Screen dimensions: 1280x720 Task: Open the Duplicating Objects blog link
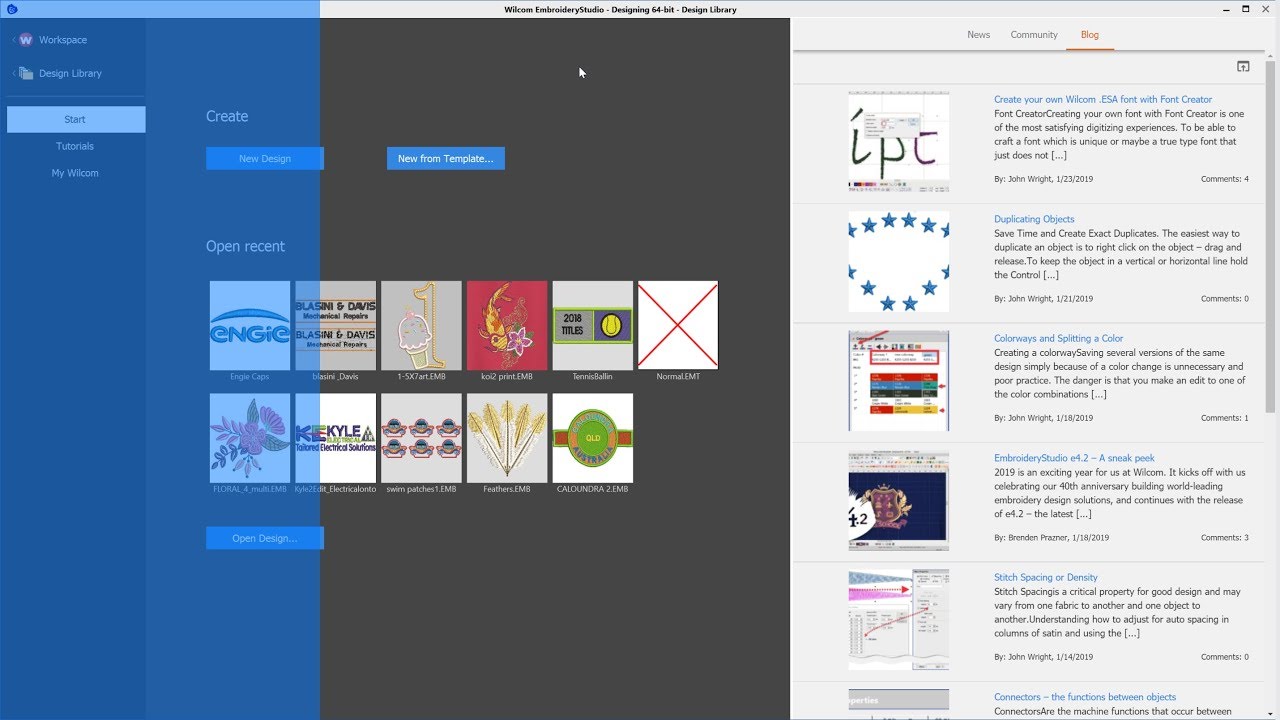coord(1034,219)
